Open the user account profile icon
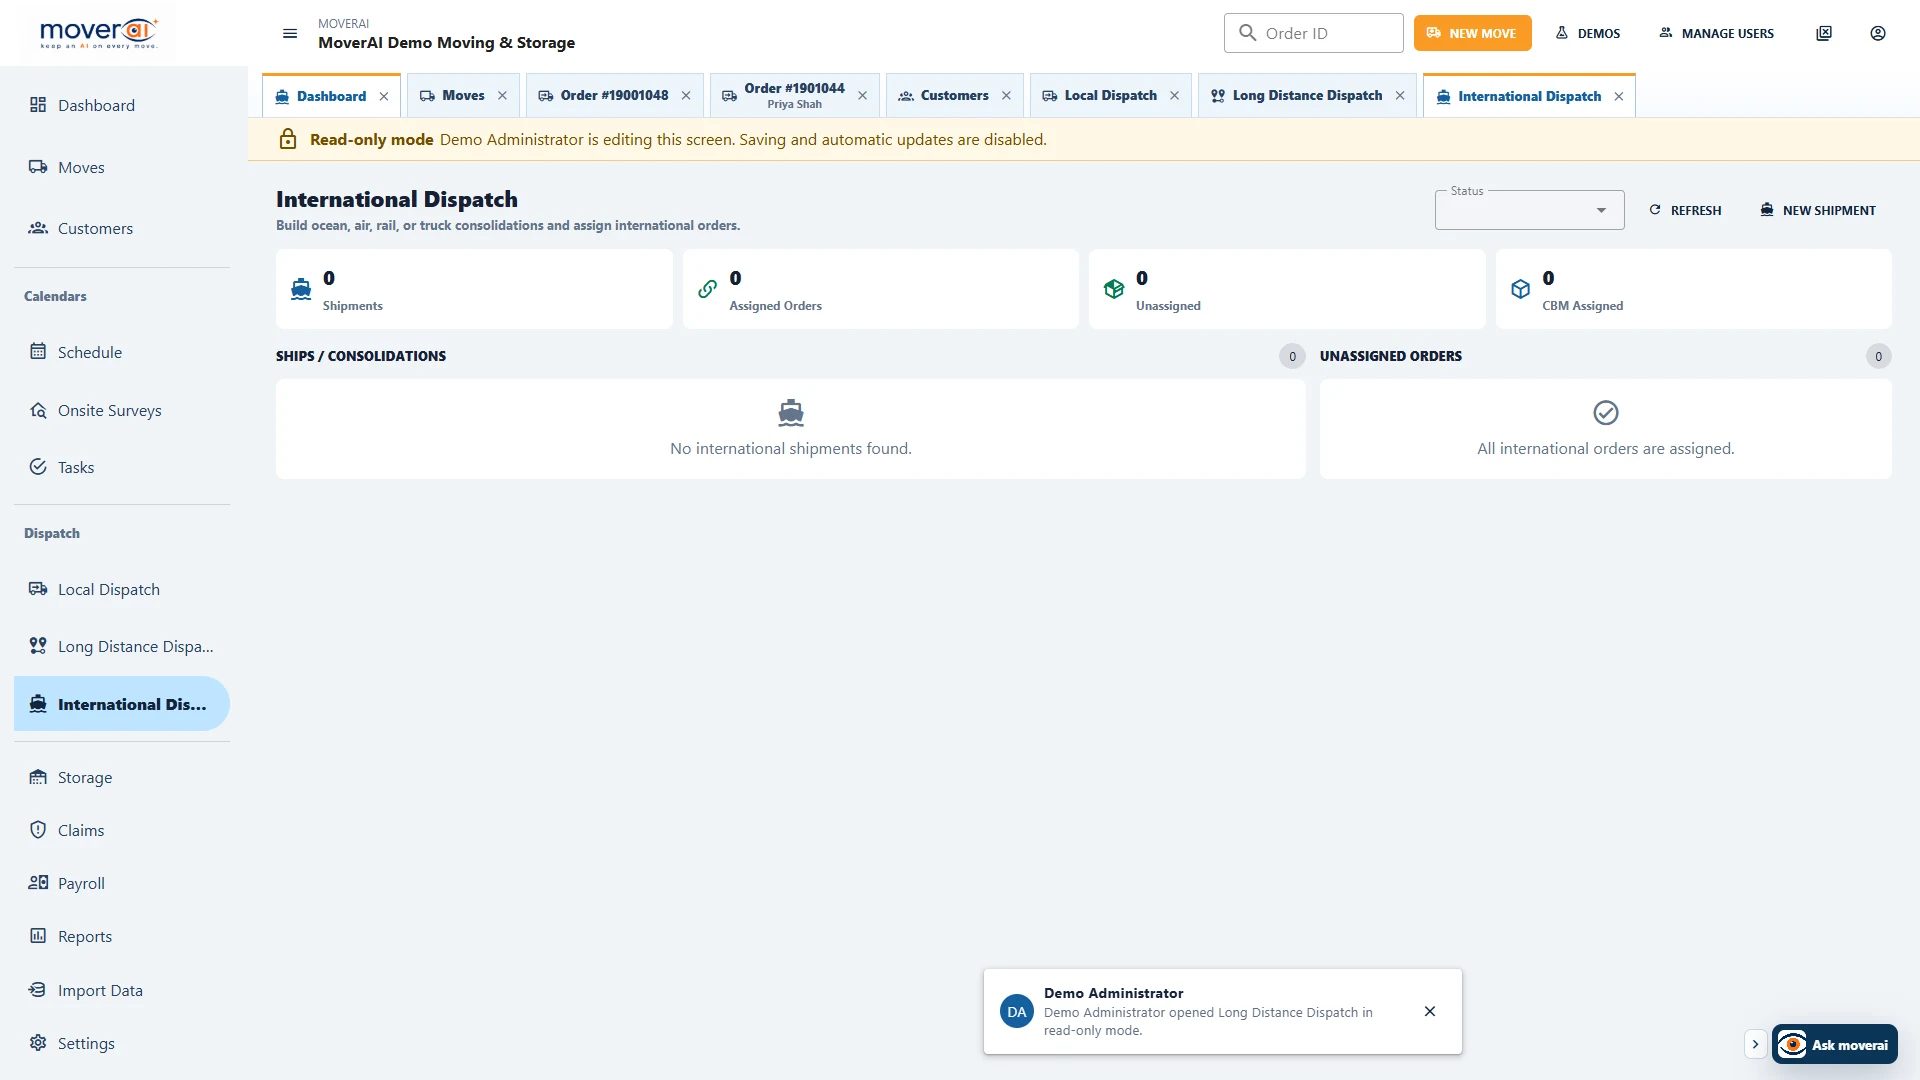This screenshot has width=1920, height=1080. coord(1878,33)
